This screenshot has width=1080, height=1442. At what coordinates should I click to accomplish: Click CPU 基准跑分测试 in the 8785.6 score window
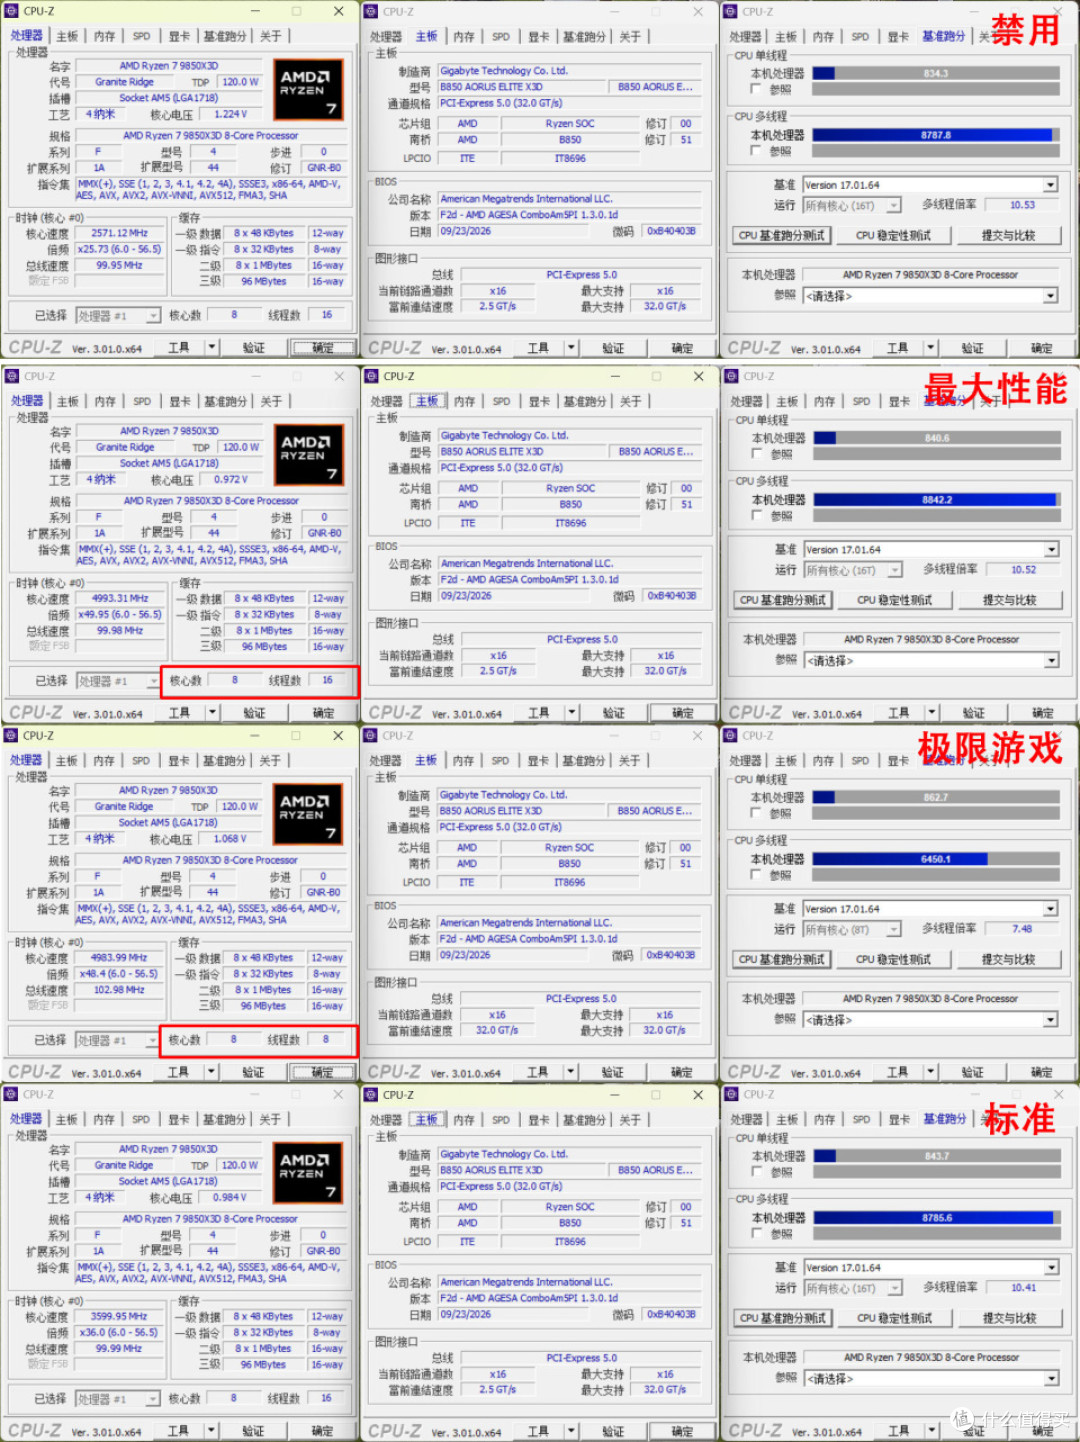point(783,1319)
